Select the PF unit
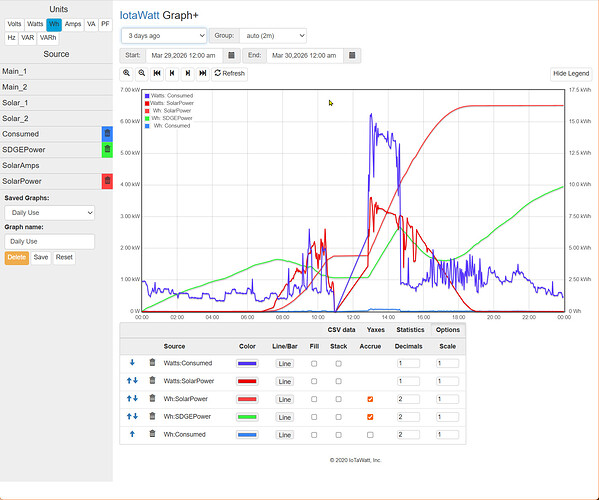599x500 pixels. 105,24
